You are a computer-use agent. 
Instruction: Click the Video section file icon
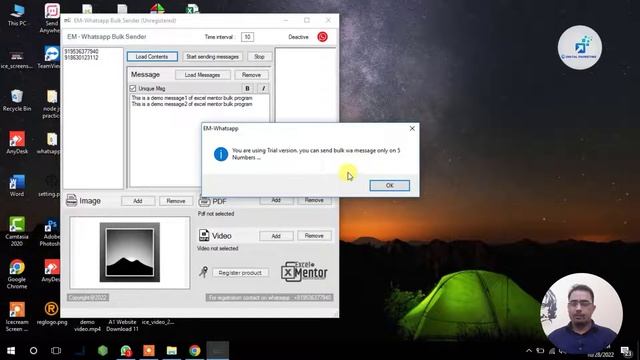[204, 235]
